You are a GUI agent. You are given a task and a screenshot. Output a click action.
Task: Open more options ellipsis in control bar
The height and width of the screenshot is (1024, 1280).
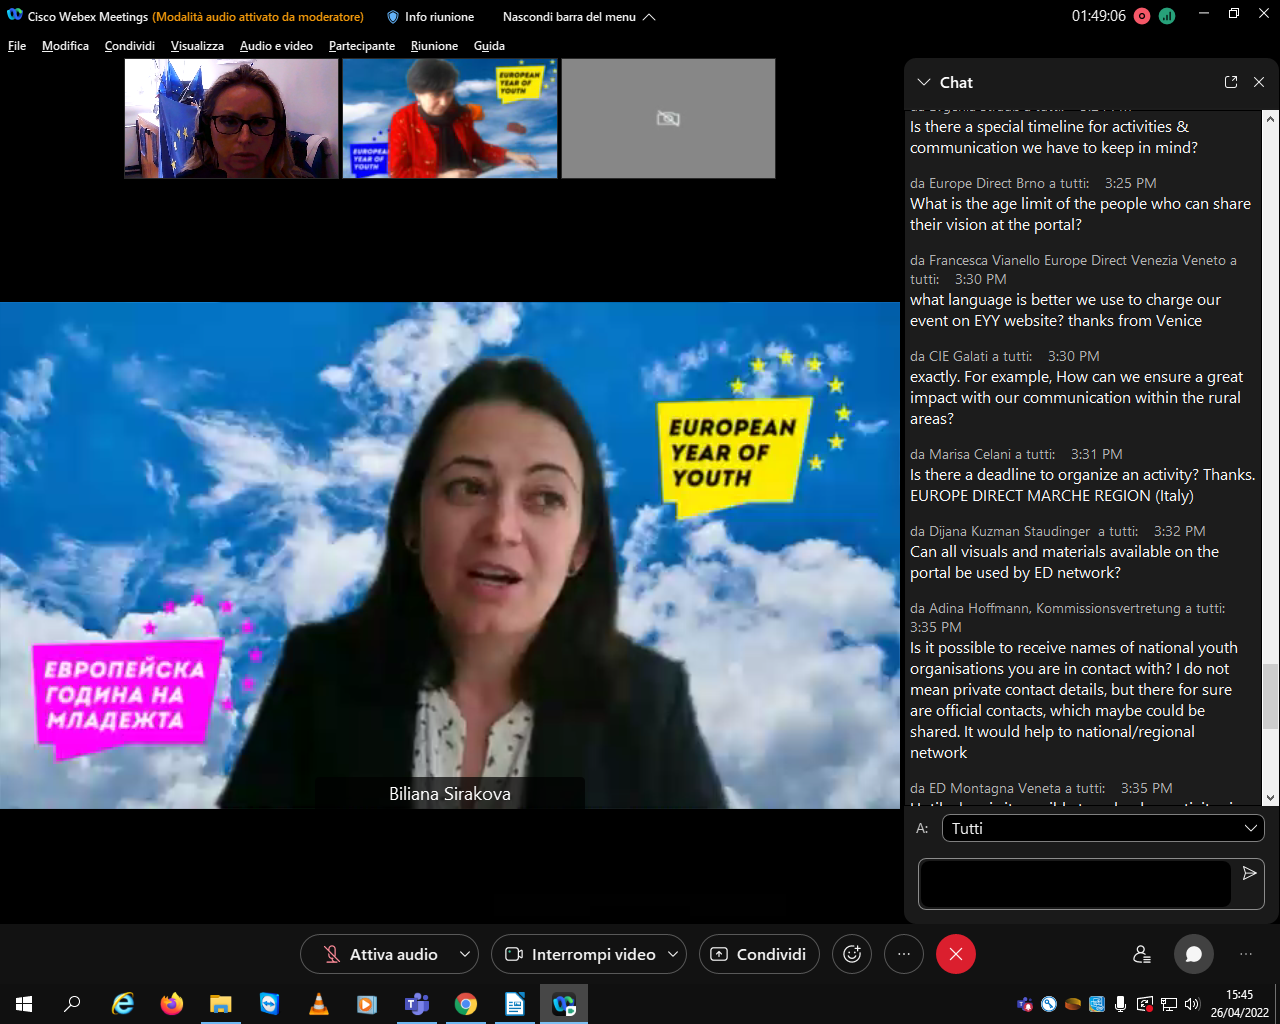click(904, 954)
